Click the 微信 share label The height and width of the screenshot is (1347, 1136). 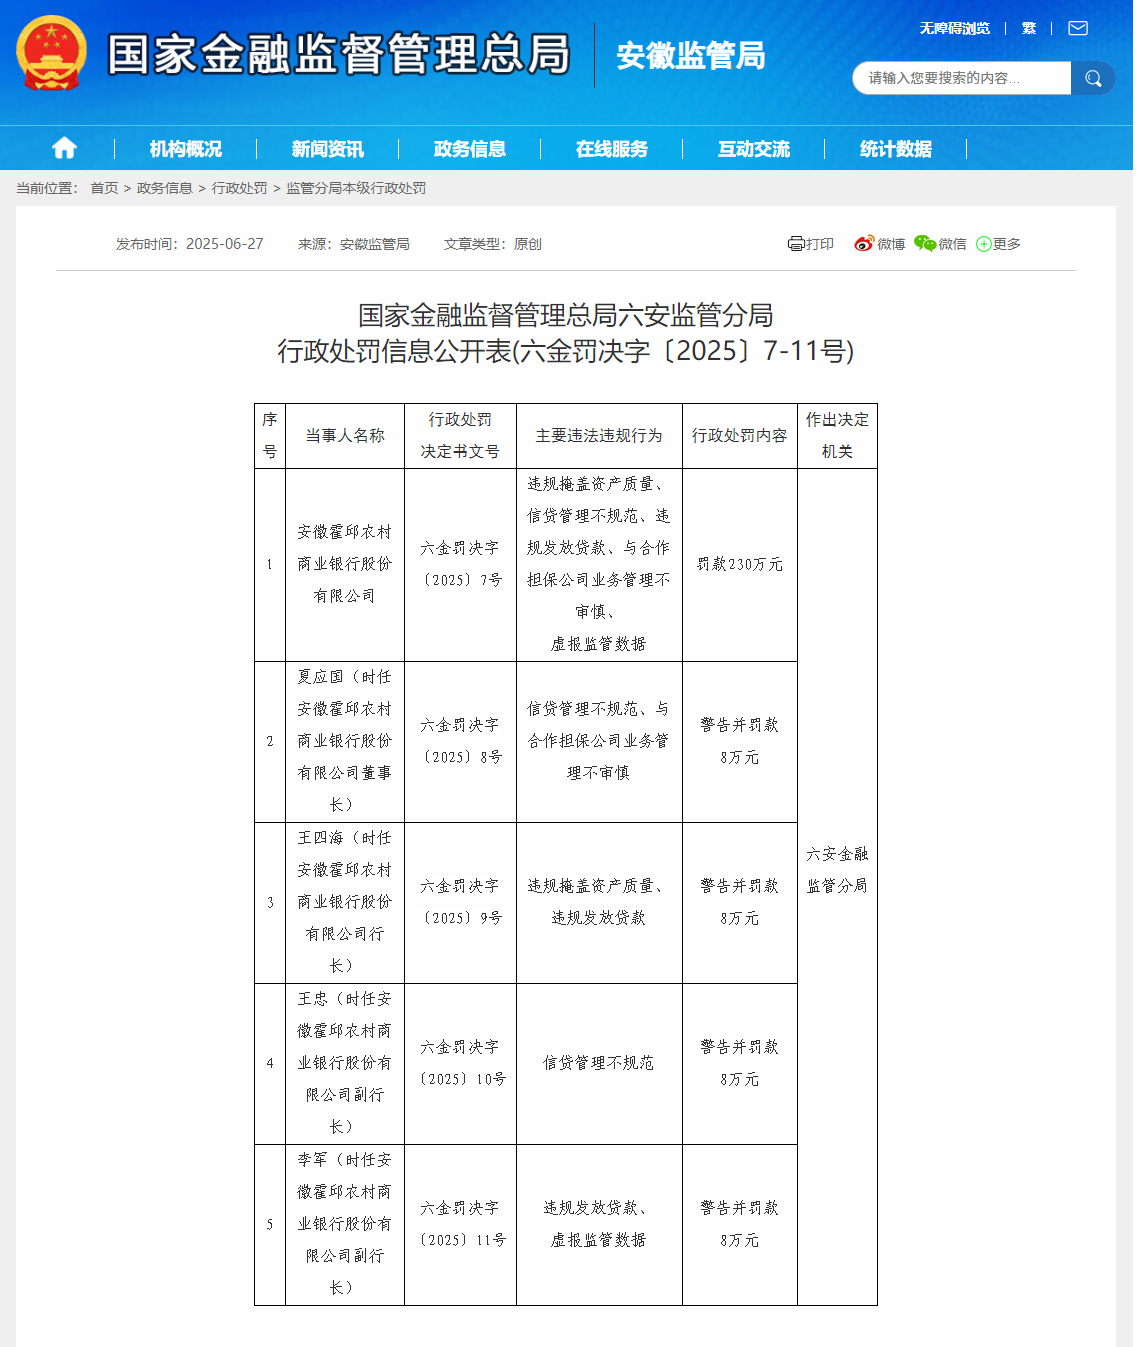952,244
